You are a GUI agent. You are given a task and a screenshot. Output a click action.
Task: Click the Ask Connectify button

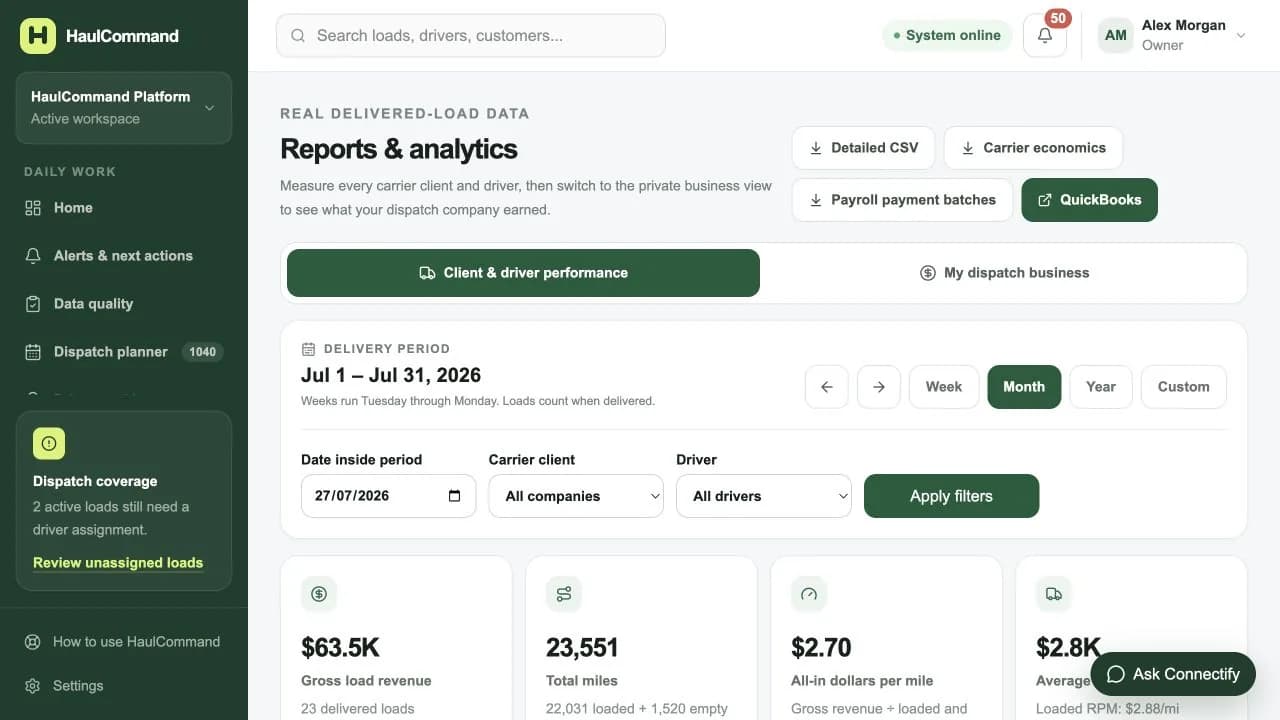point(1172,674)
